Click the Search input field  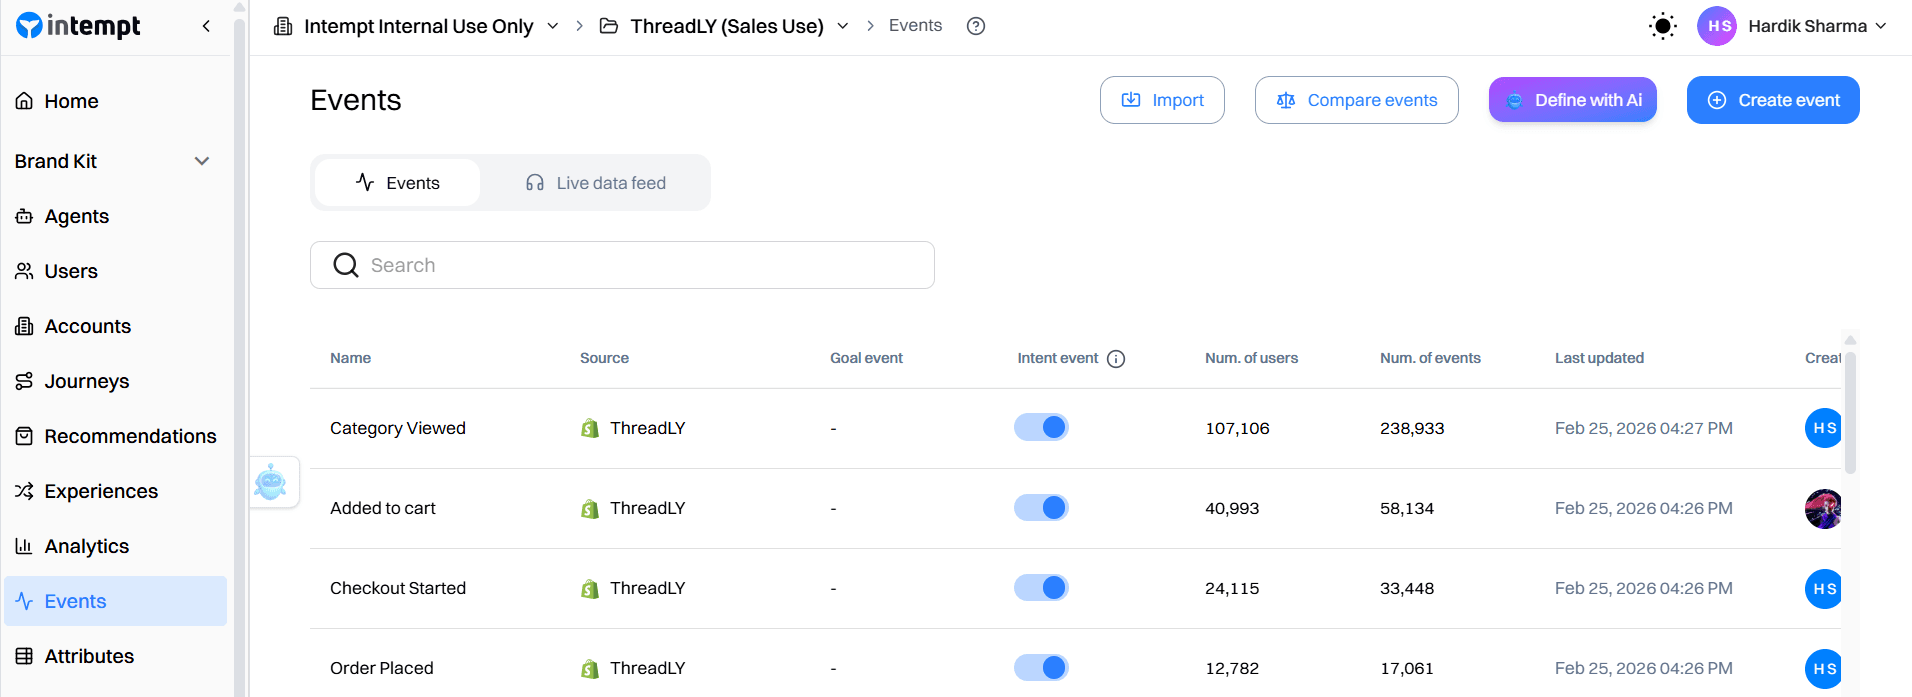pos(621,264)
